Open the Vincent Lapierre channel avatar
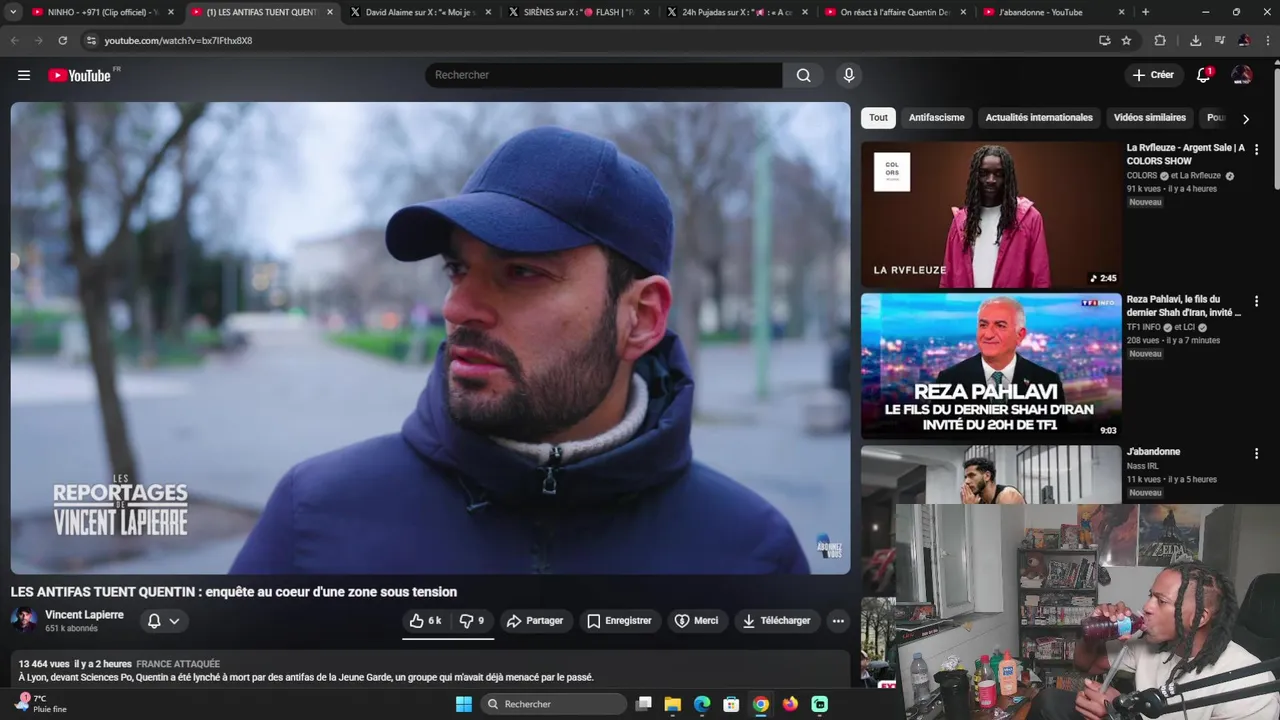This screenshot has width=1280, height=720. 24,620
